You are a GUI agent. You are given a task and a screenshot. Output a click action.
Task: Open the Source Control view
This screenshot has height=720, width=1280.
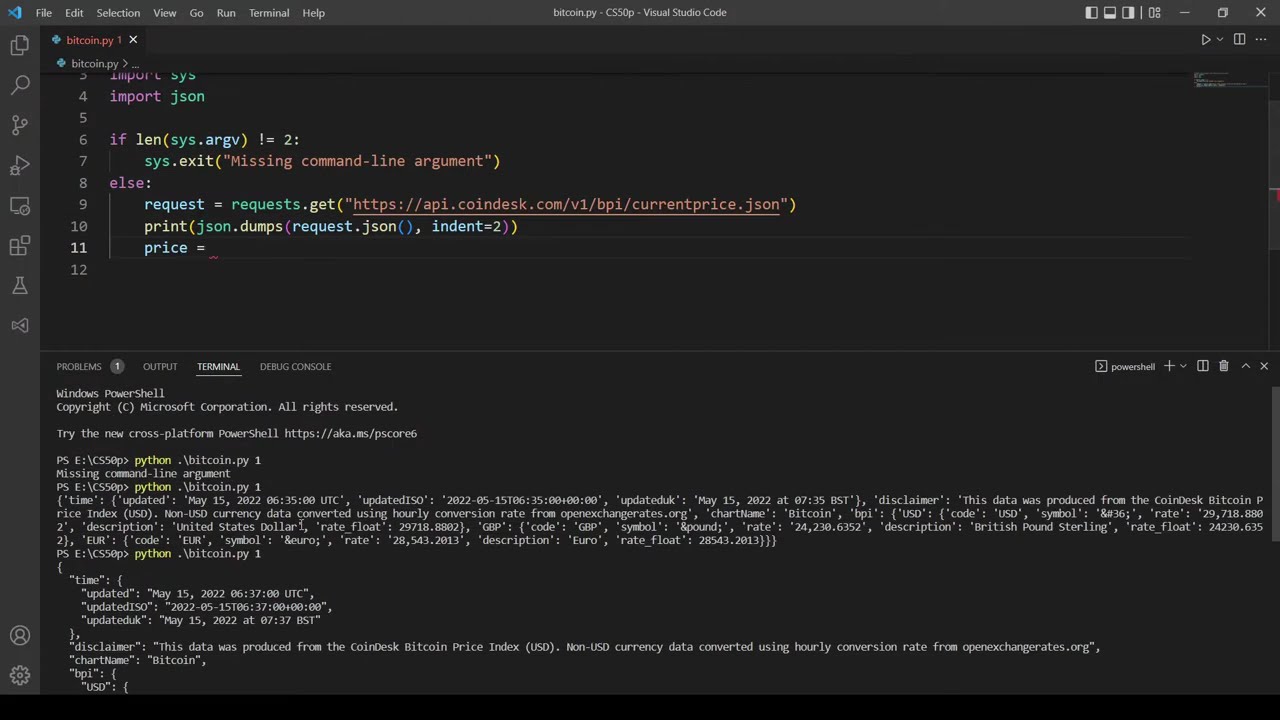pyautogui.click(x=20, y=125)
